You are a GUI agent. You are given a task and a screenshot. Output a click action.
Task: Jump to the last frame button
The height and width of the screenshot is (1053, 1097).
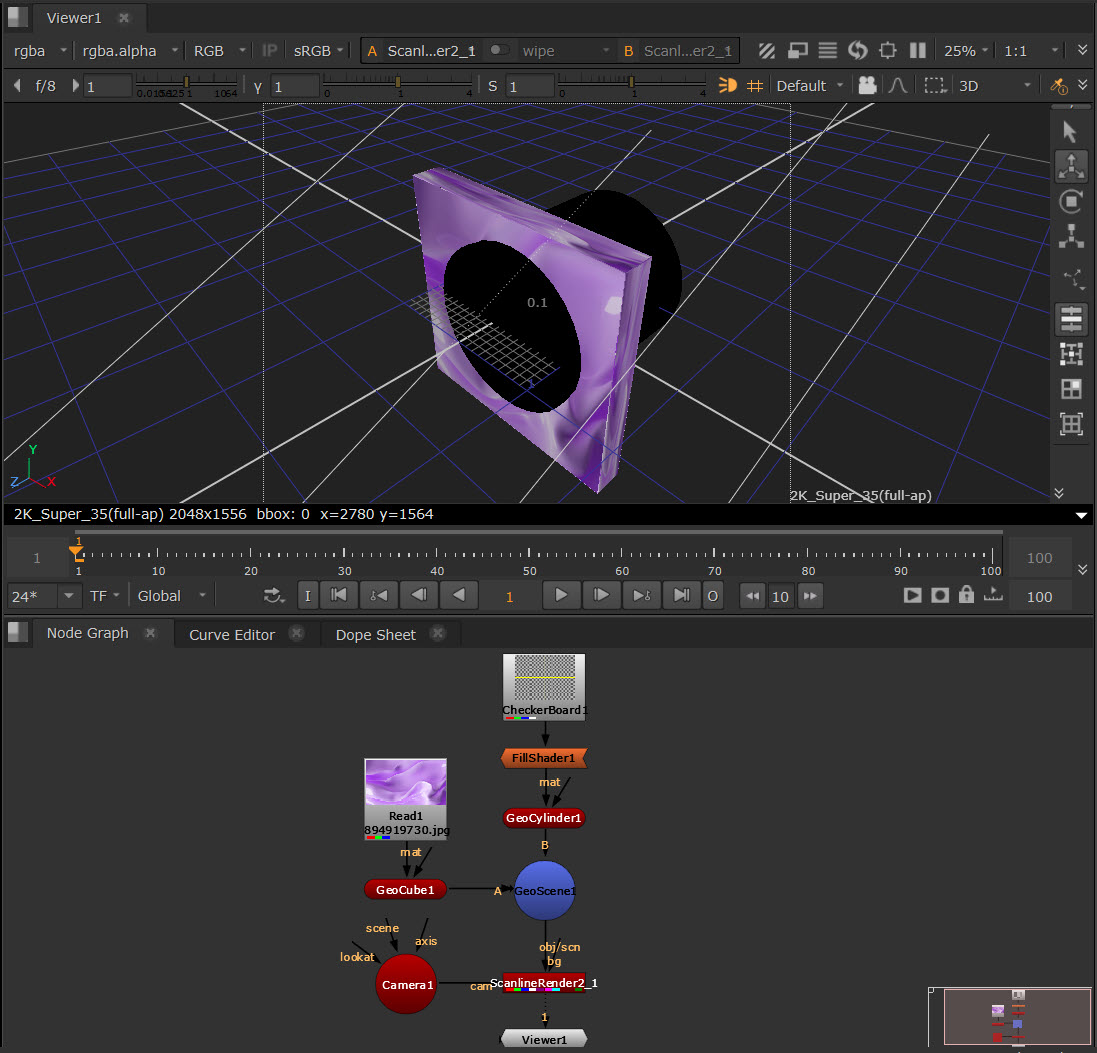pos(681,596)
